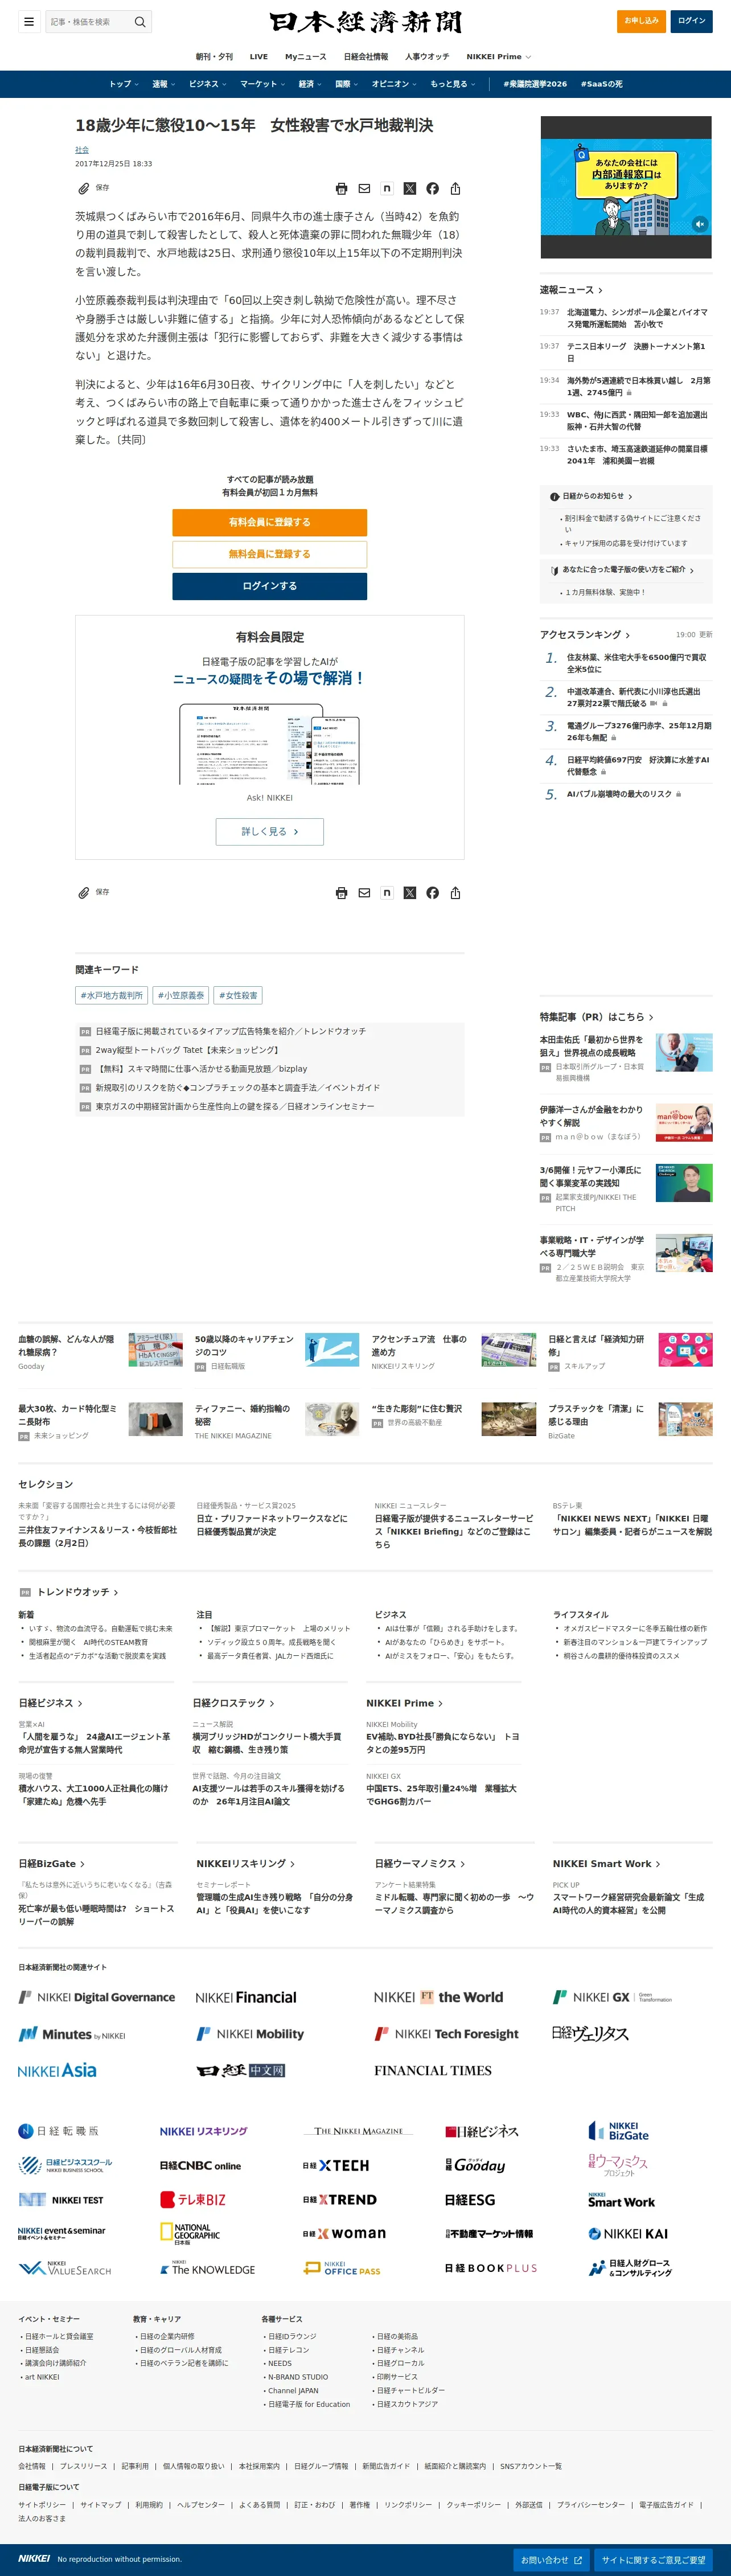This screenshot has height=2576, width=731.
Task: Expand the トップ navigation dropdown
Action: [124, 84]
